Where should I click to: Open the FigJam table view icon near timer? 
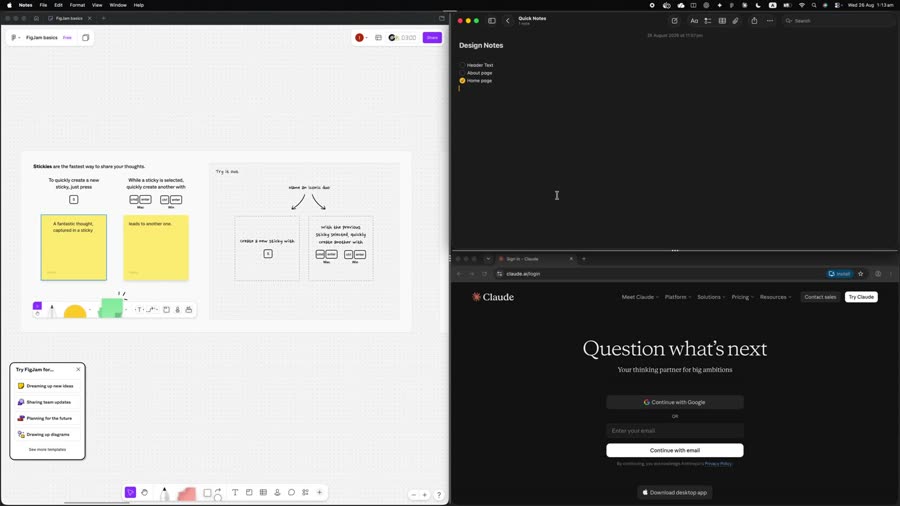point(378,38)
